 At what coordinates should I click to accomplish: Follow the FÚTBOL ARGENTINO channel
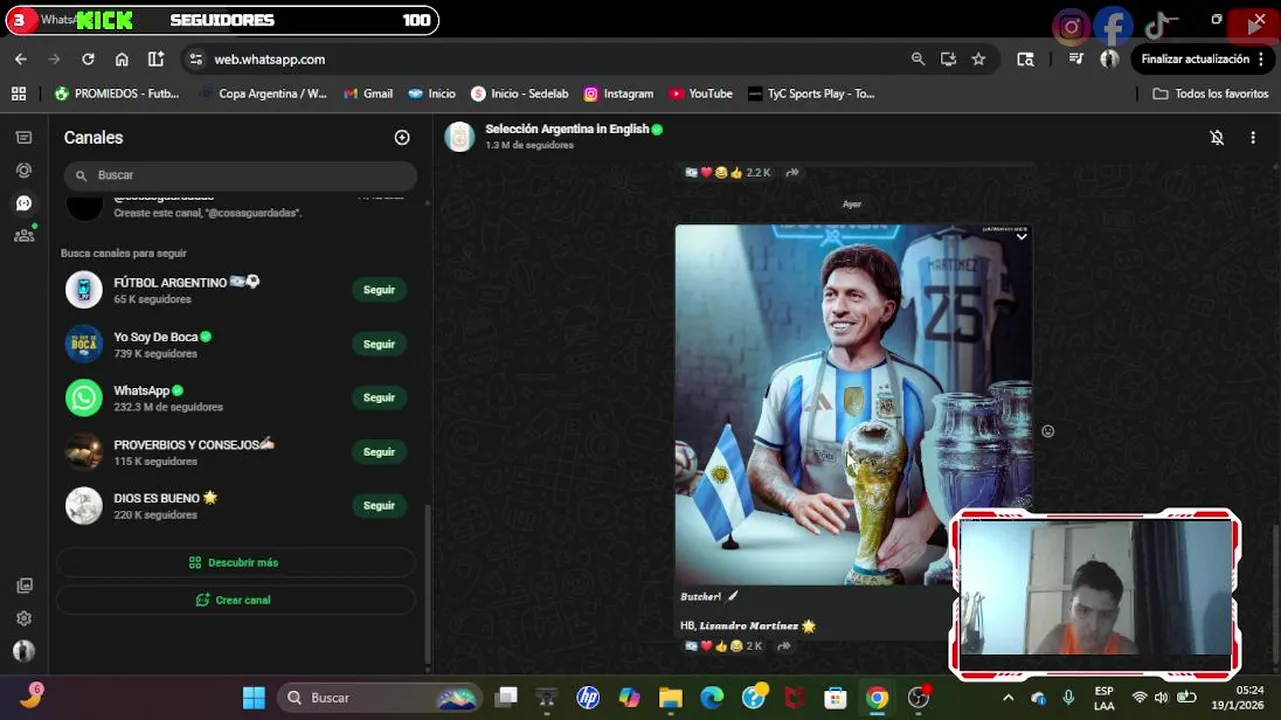click(x=379, y=290)
